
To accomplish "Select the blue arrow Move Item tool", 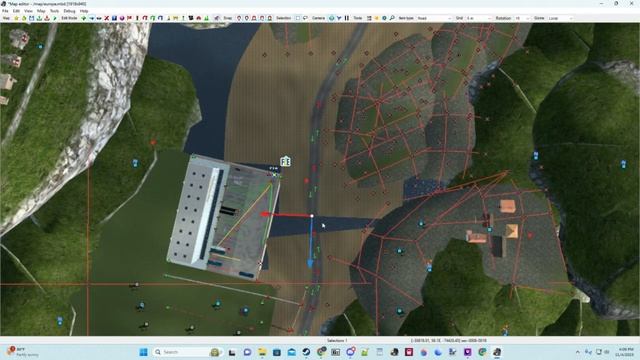I will coord(91,18).
